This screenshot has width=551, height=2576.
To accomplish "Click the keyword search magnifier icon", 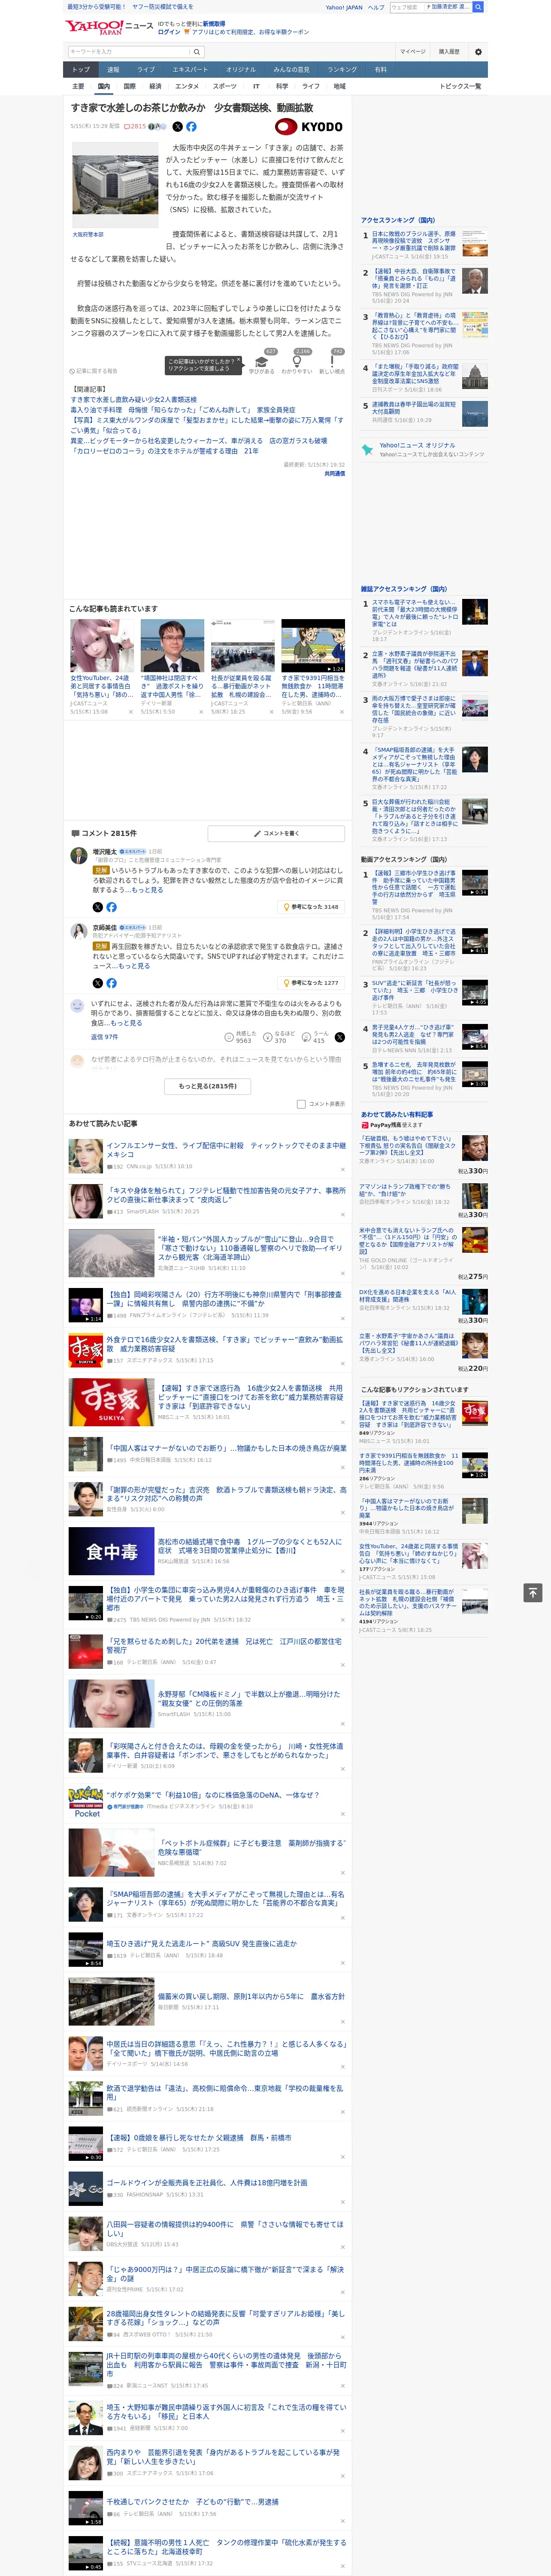I will point(197,51).
